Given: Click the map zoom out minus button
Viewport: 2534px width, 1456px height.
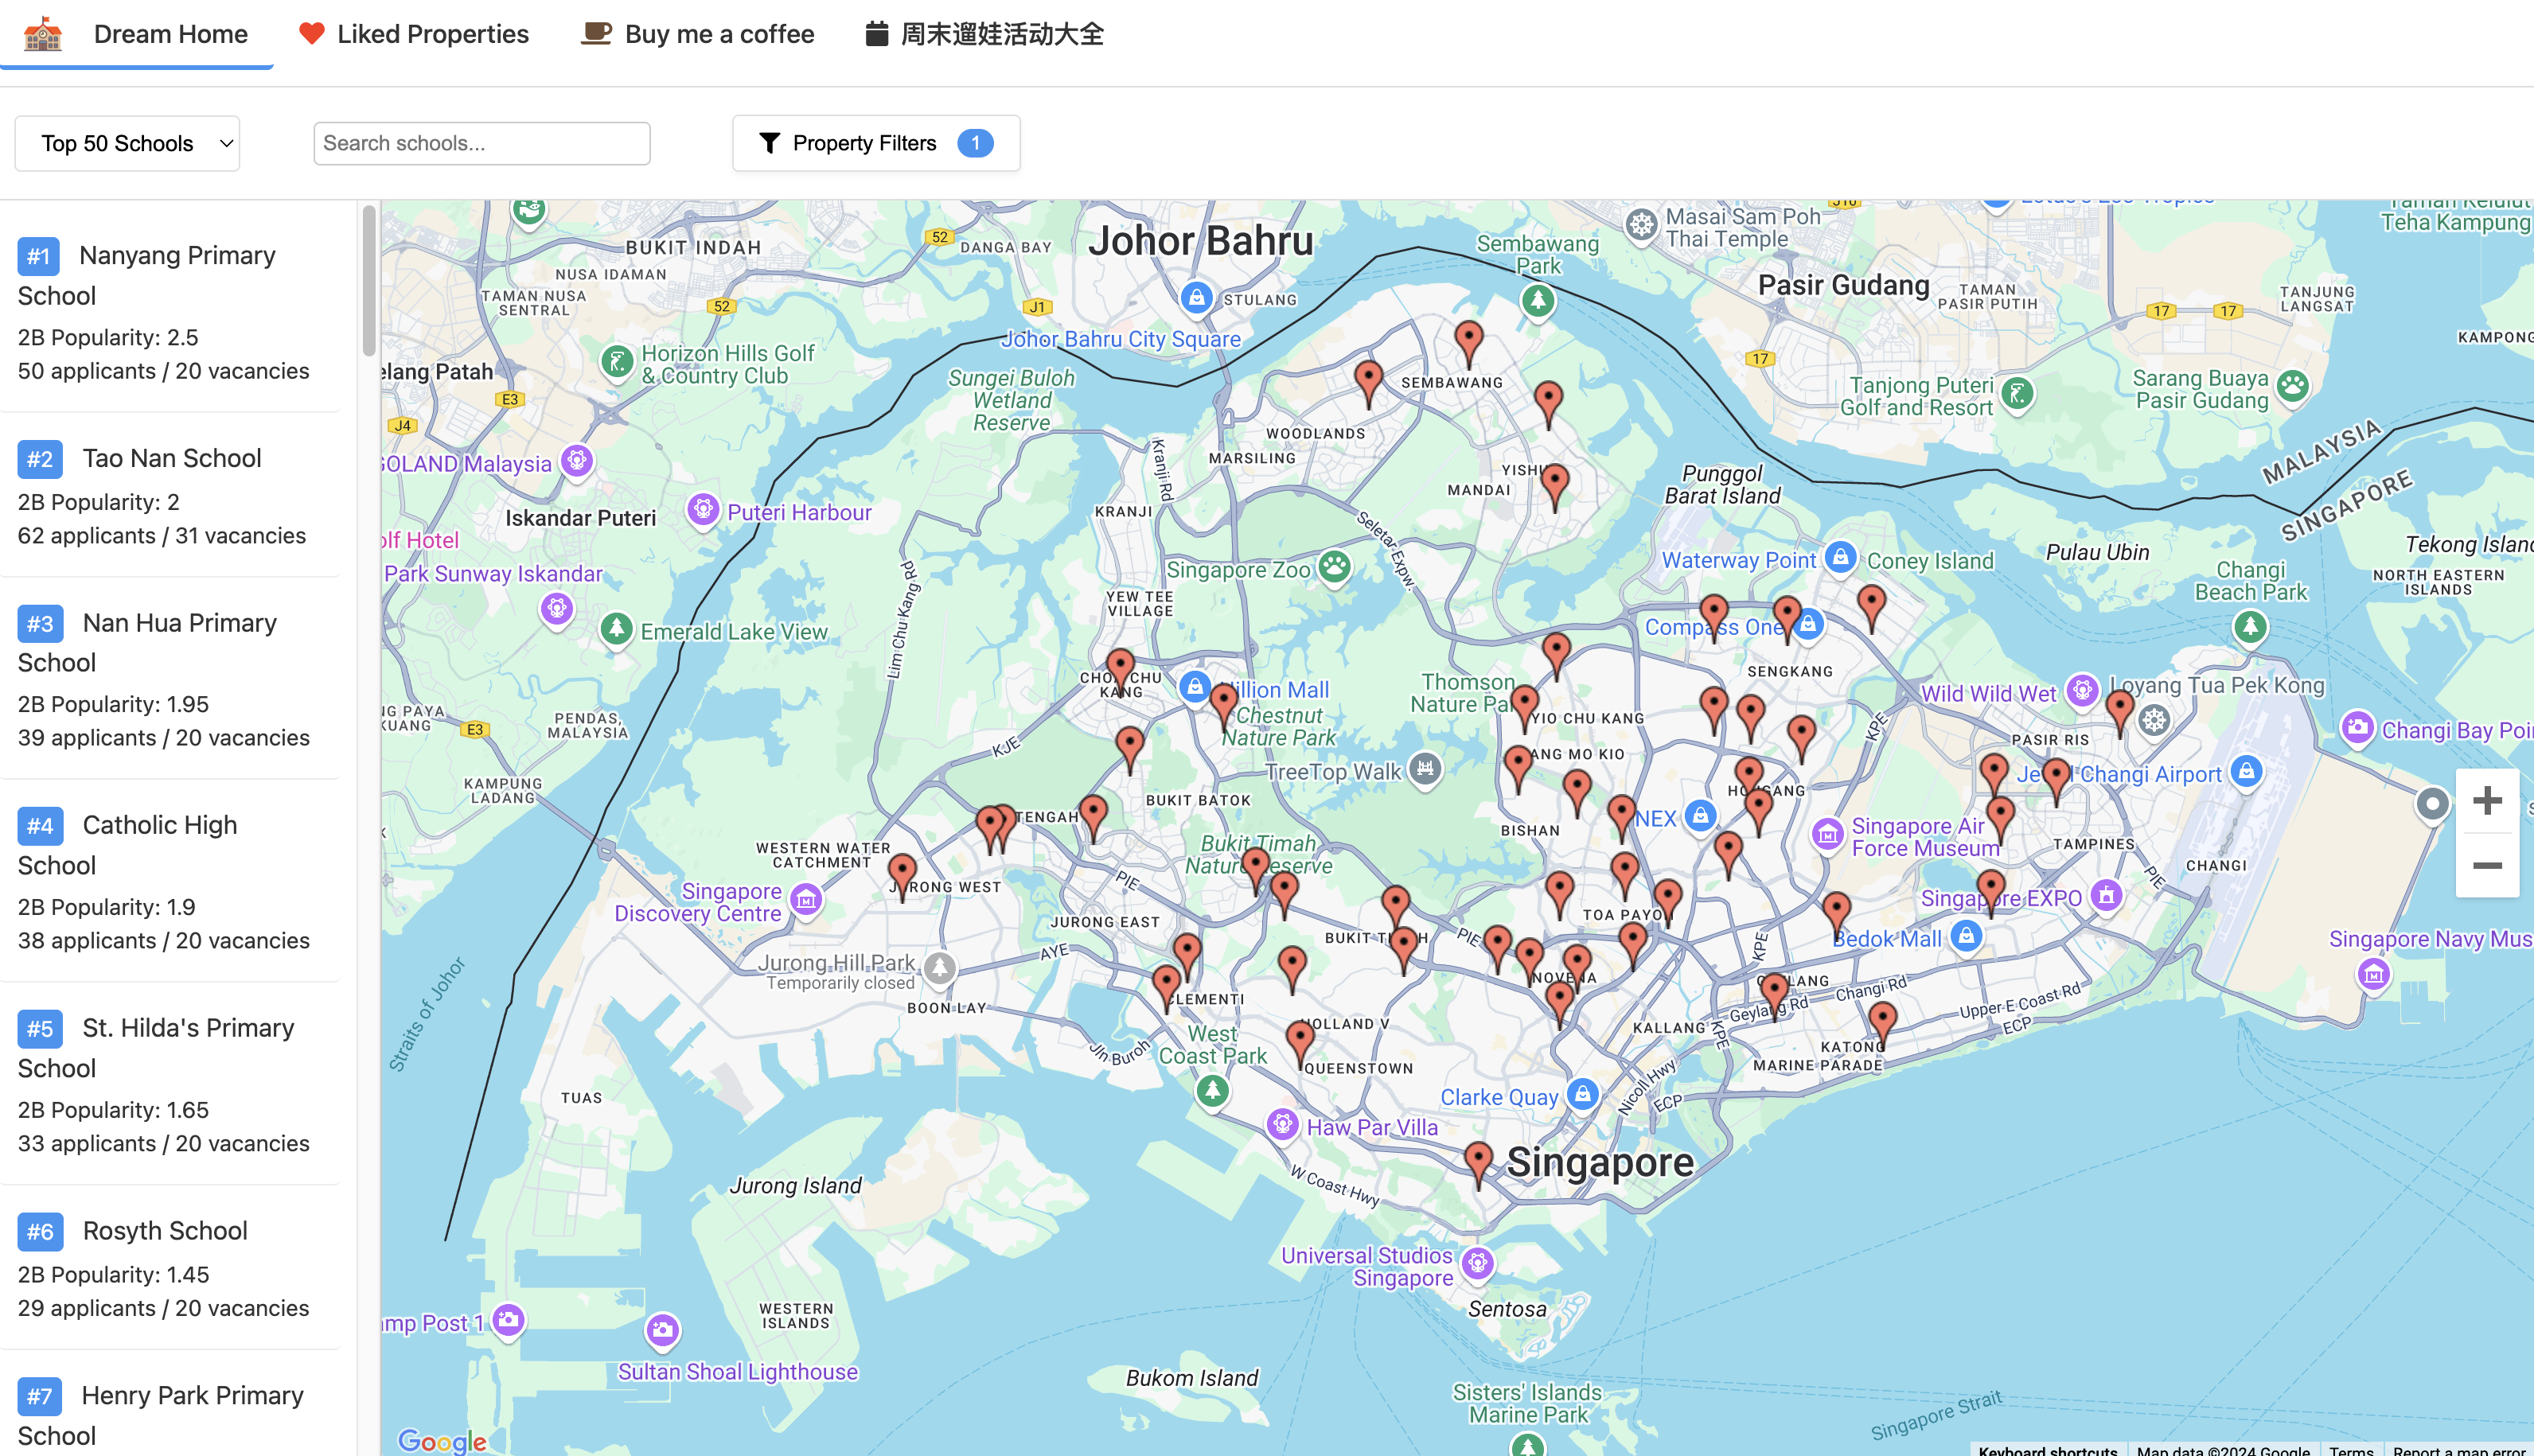Looking at the screenshot, I should (x=2487, y=866).
